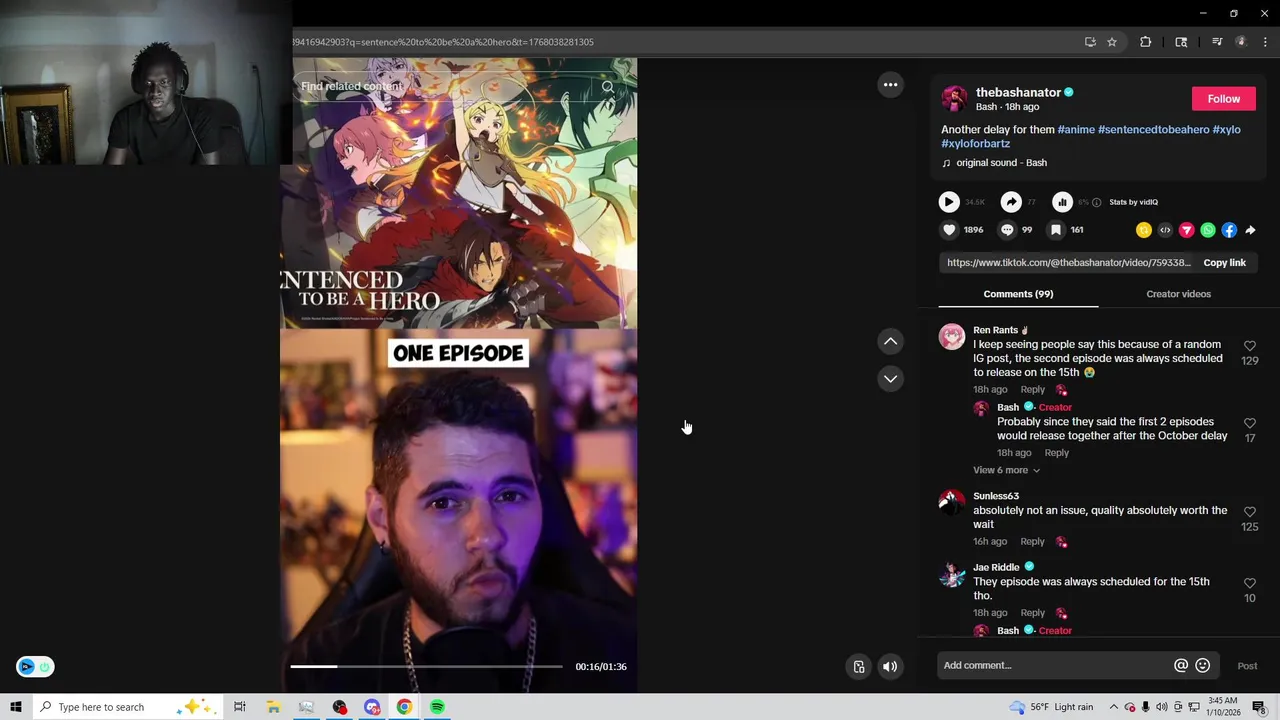Click the info icon beside engagement percent
The height and width of the screenshot is (720, 1280).
pos(1096,202)
